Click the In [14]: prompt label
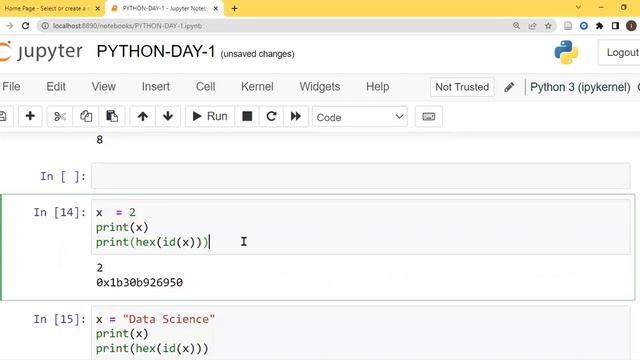The width and height of the screenshot is (640, 360). (60, 212)
